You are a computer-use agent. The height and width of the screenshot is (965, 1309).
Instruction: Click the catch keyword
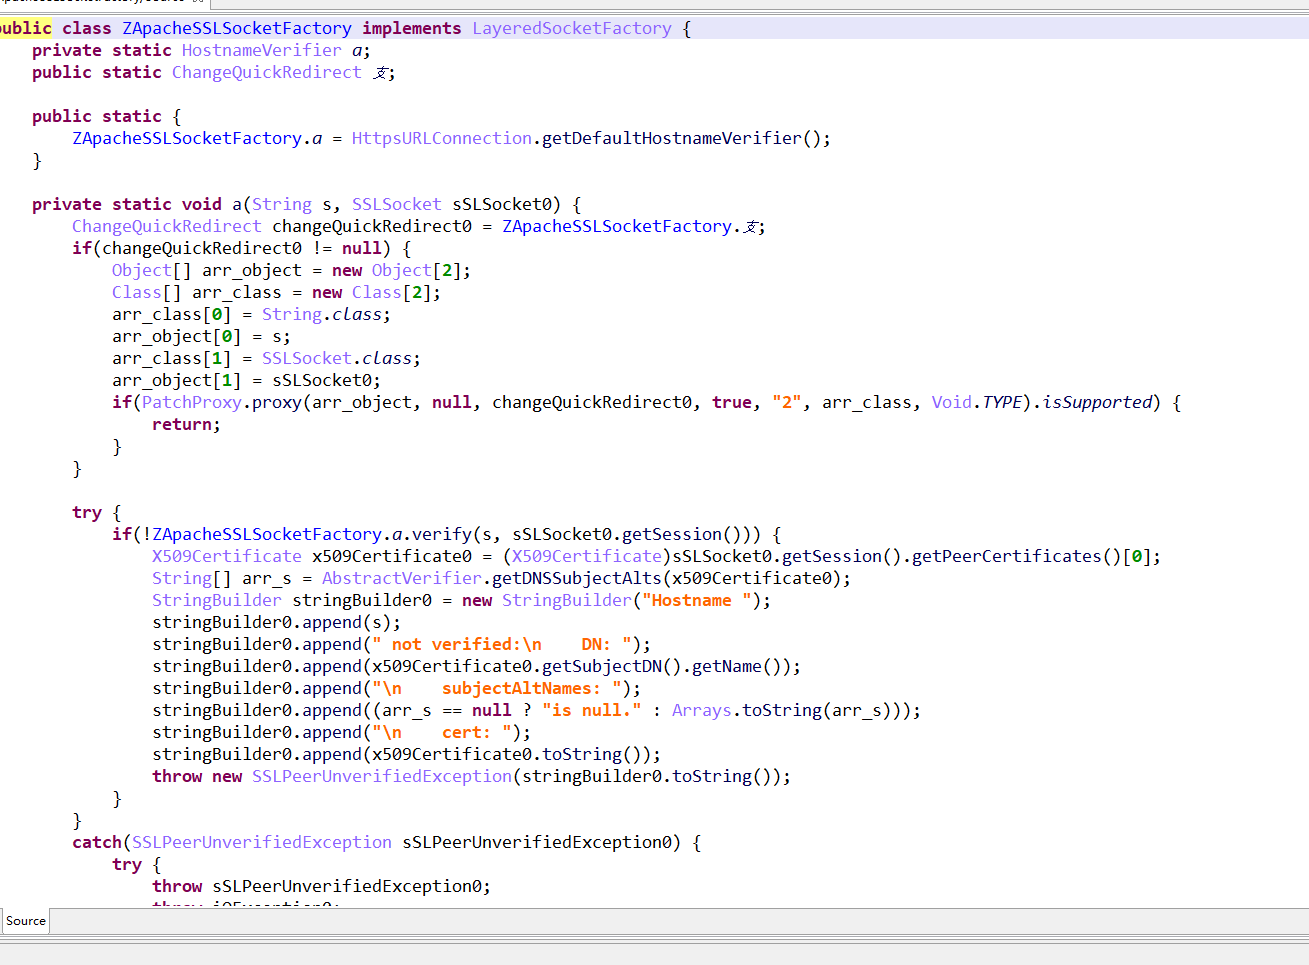pyautogui.click(x=96, y=842)
